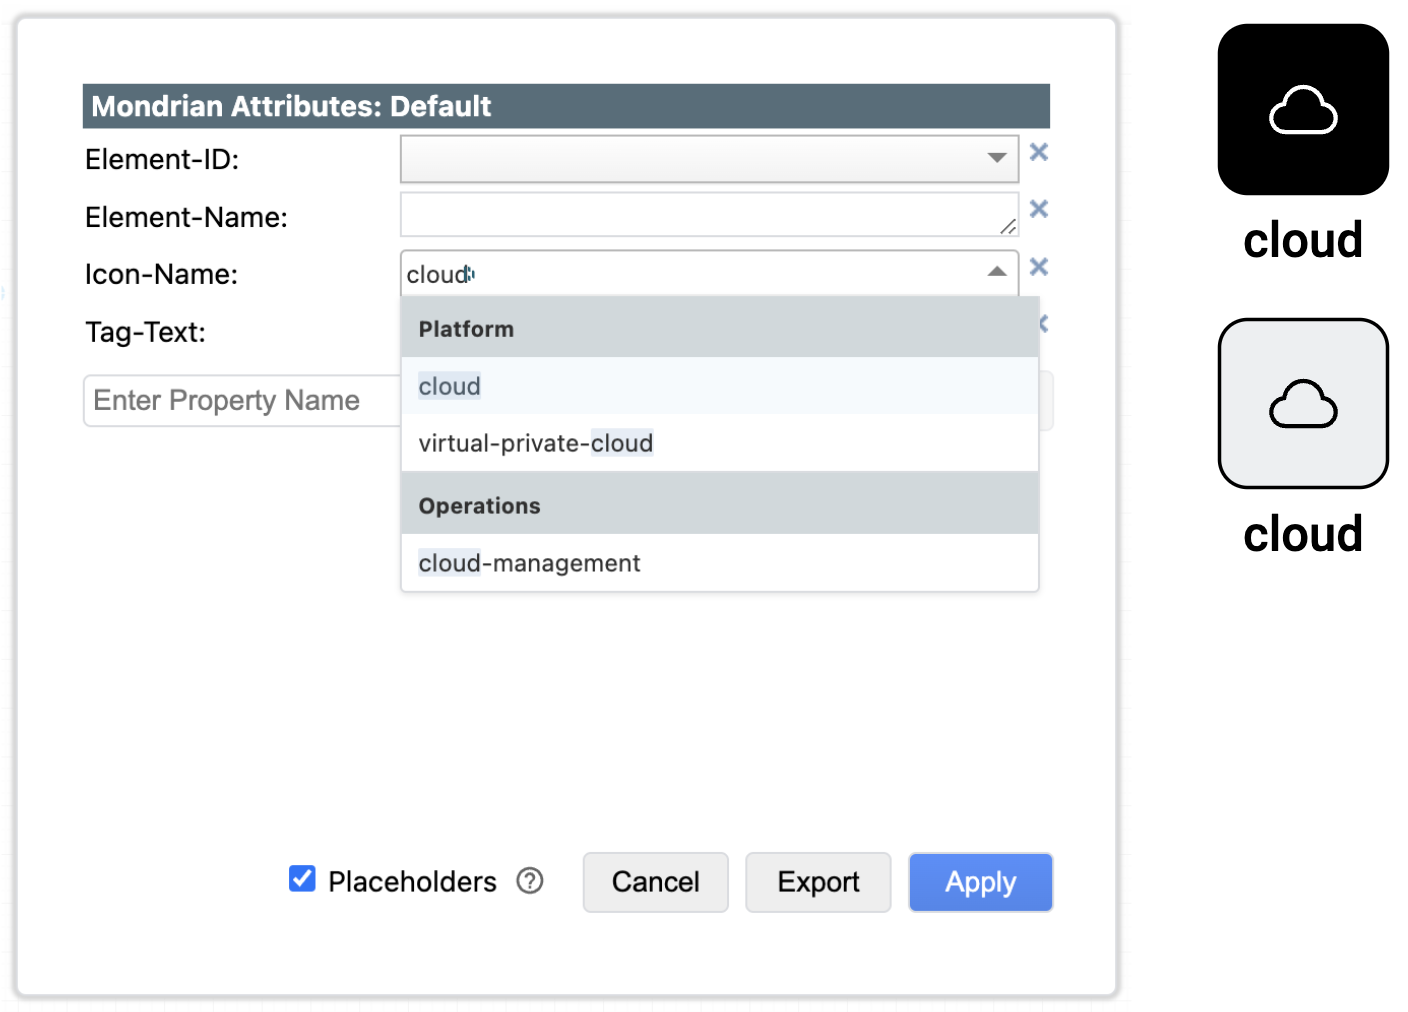Uncheck the Placeholders checkbox
Screen dimensions: 1408x1012
(x=302, y=879)
